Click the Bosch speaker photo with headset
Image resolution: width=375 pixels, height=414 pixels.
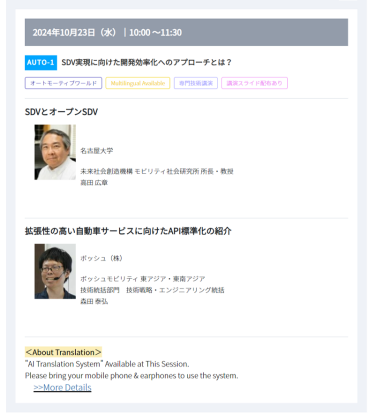pyautogui.click(x=55, y=271)
